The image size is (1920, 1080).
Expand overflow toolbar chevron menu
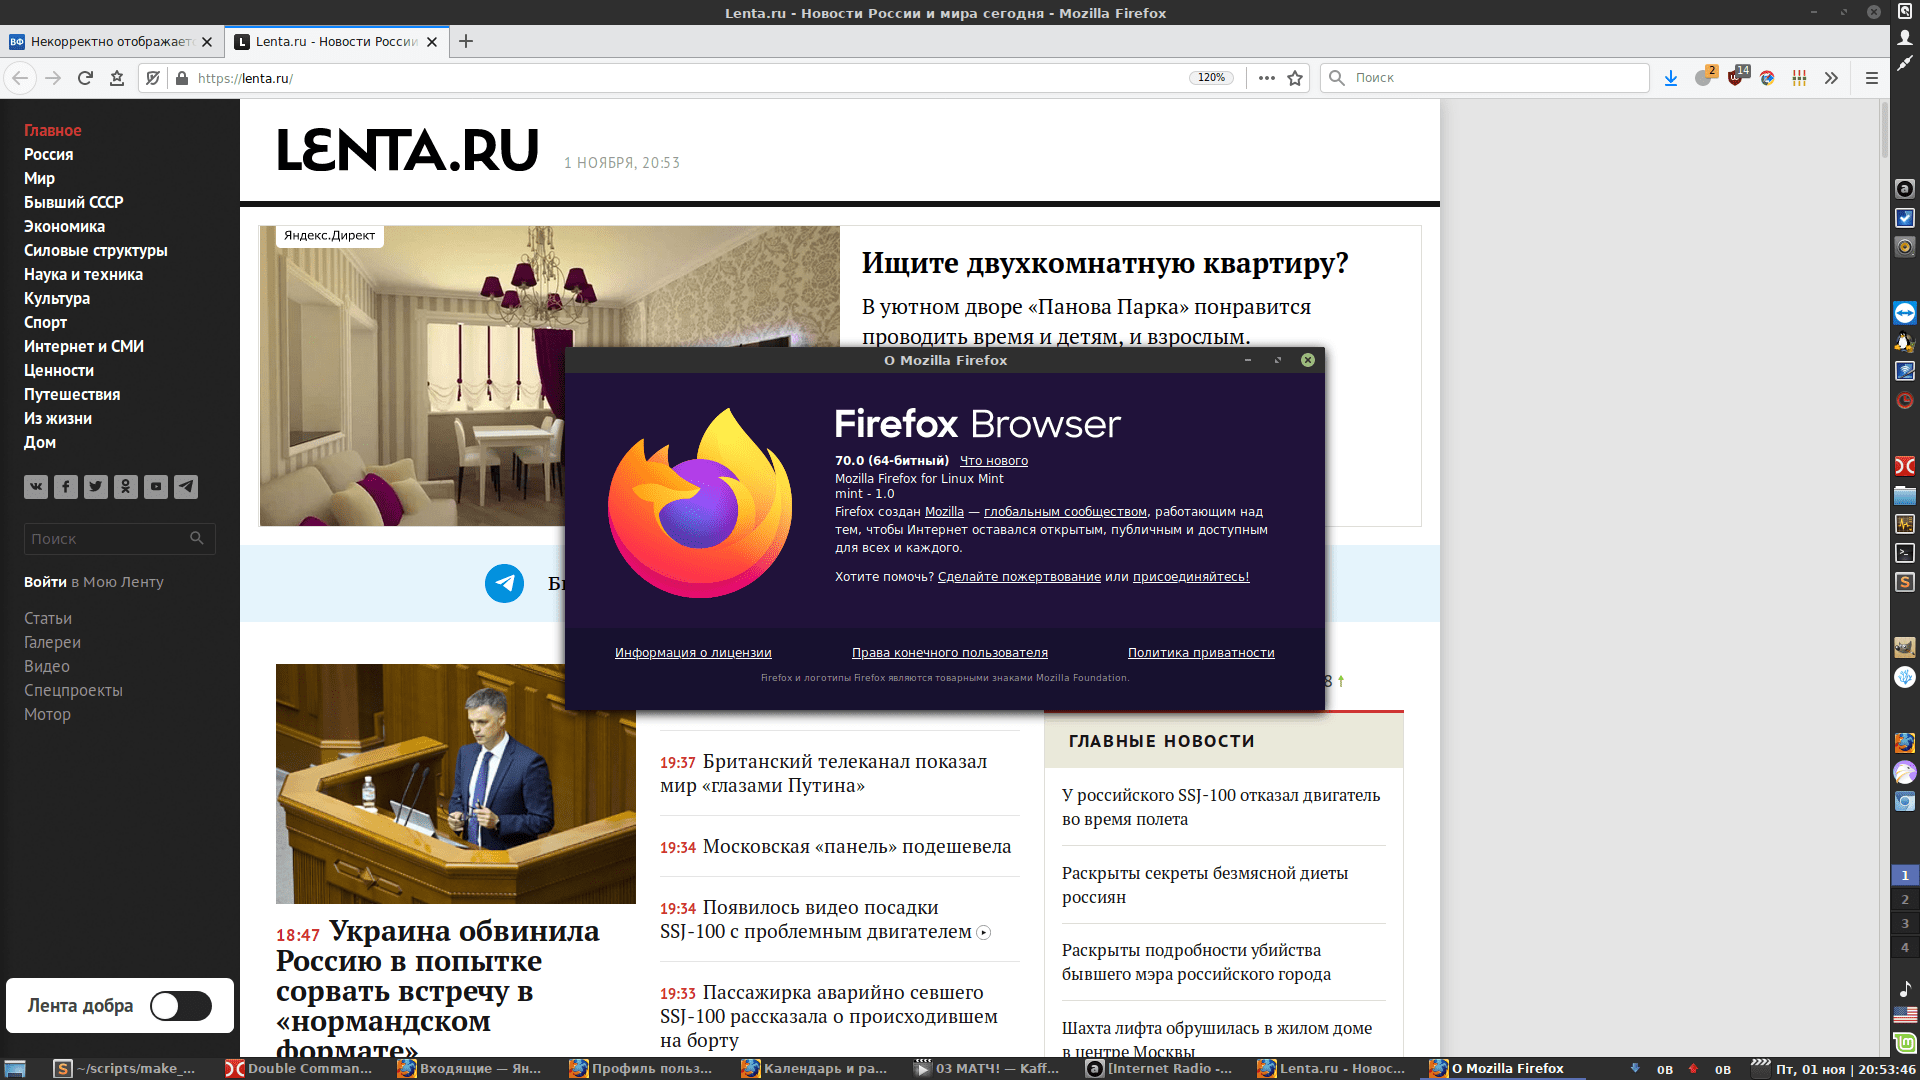pyautogui.click(x=1831, y=78)
